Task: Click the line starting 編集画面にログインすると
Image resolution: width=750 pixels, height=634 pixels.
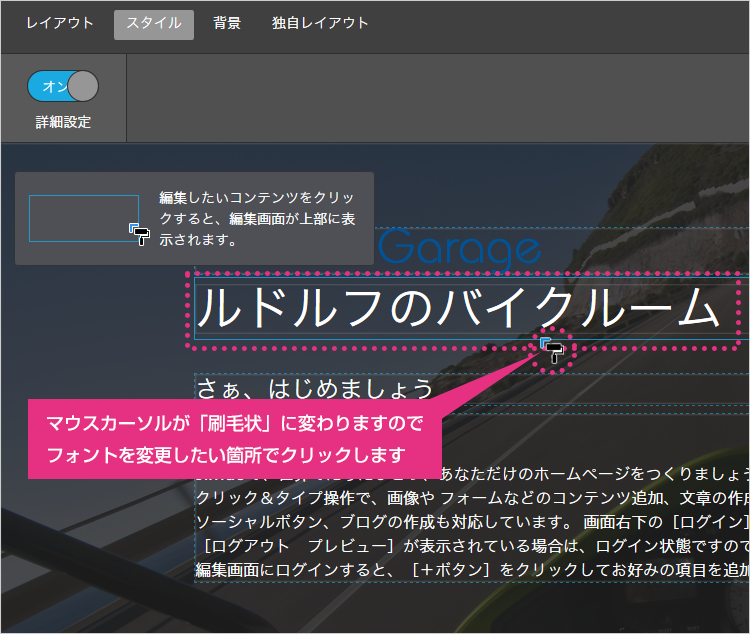Action: 473,569
